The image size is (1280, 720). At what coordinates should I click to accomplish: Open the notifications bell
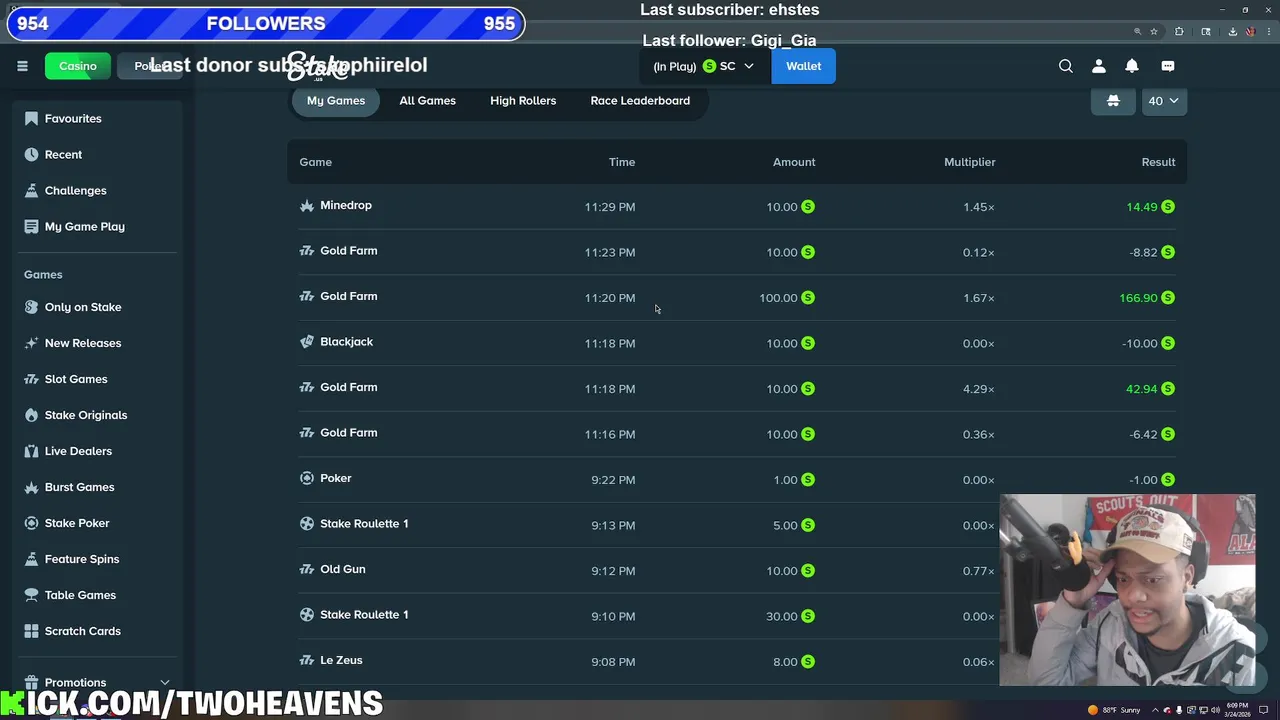click(1132, 66)
